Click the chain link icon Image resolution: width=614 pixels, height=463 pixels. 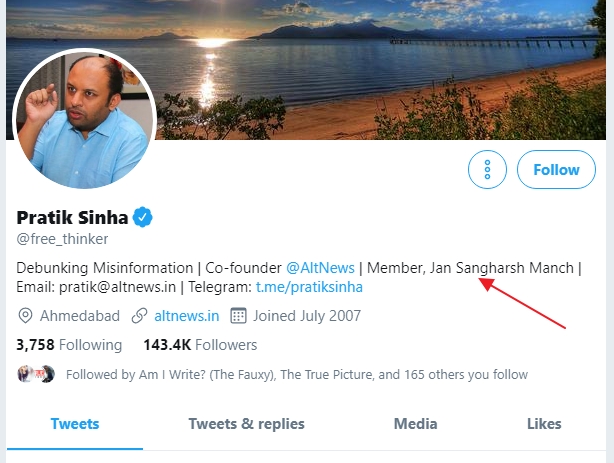pyautogui.click(x=138, y=316)
